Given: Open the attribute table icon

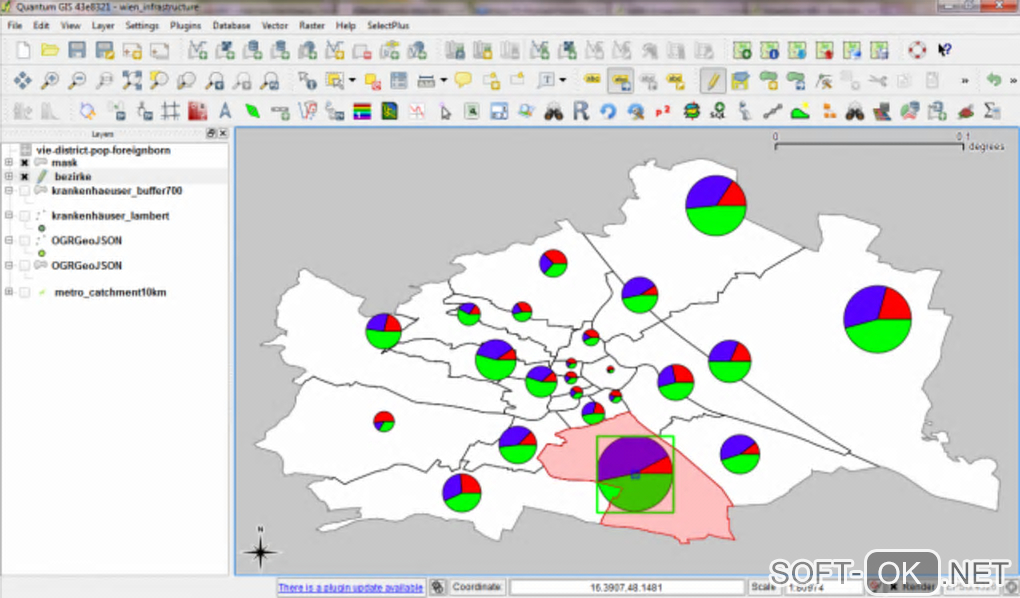Looking at the screenshot, I should pos(399,81).
